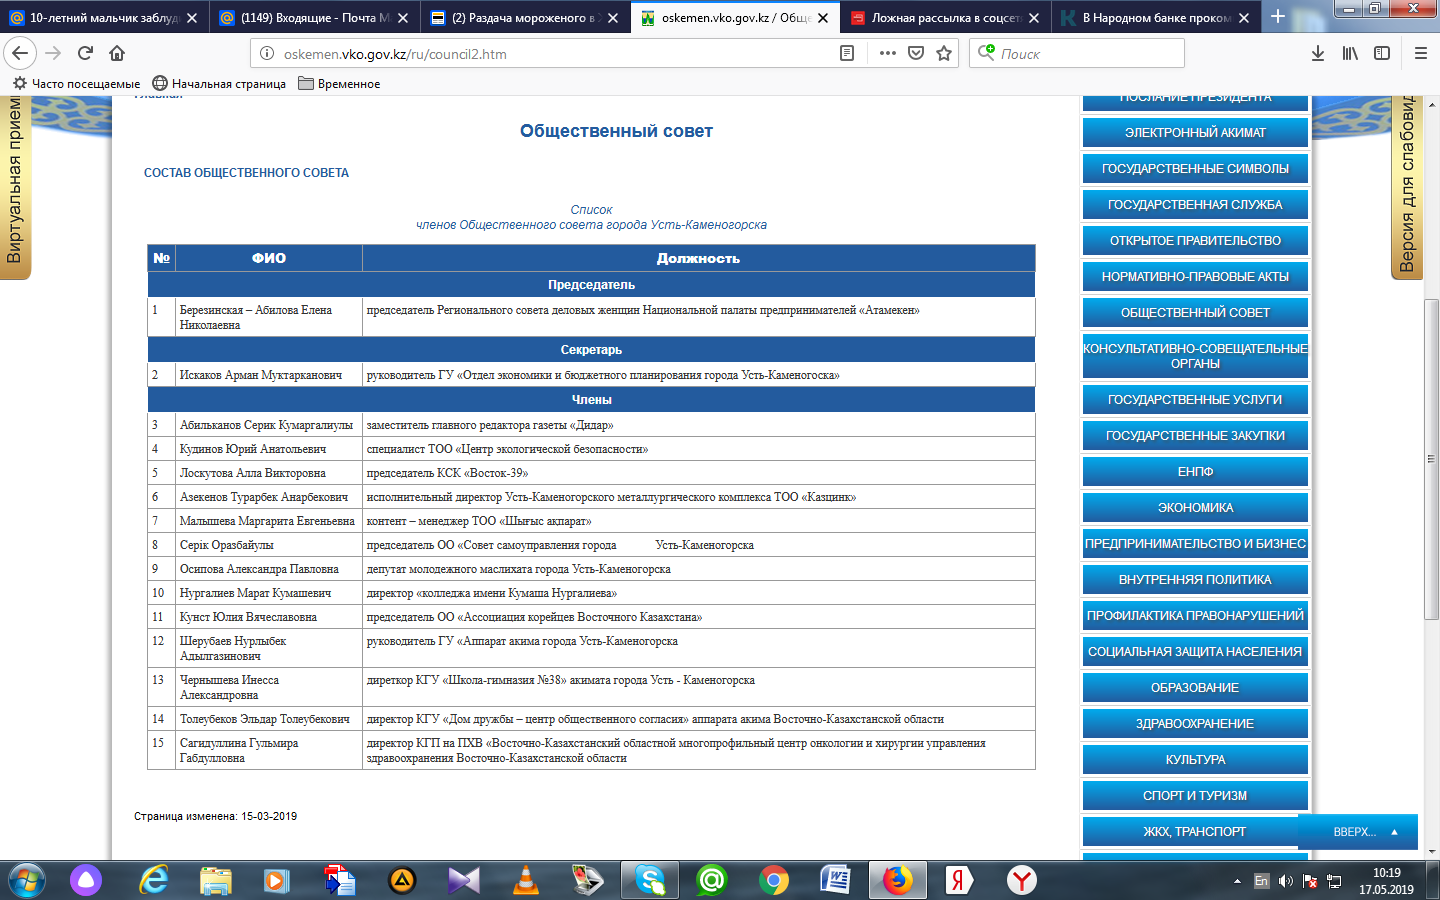Toggle reader view icon

point(847,53)
